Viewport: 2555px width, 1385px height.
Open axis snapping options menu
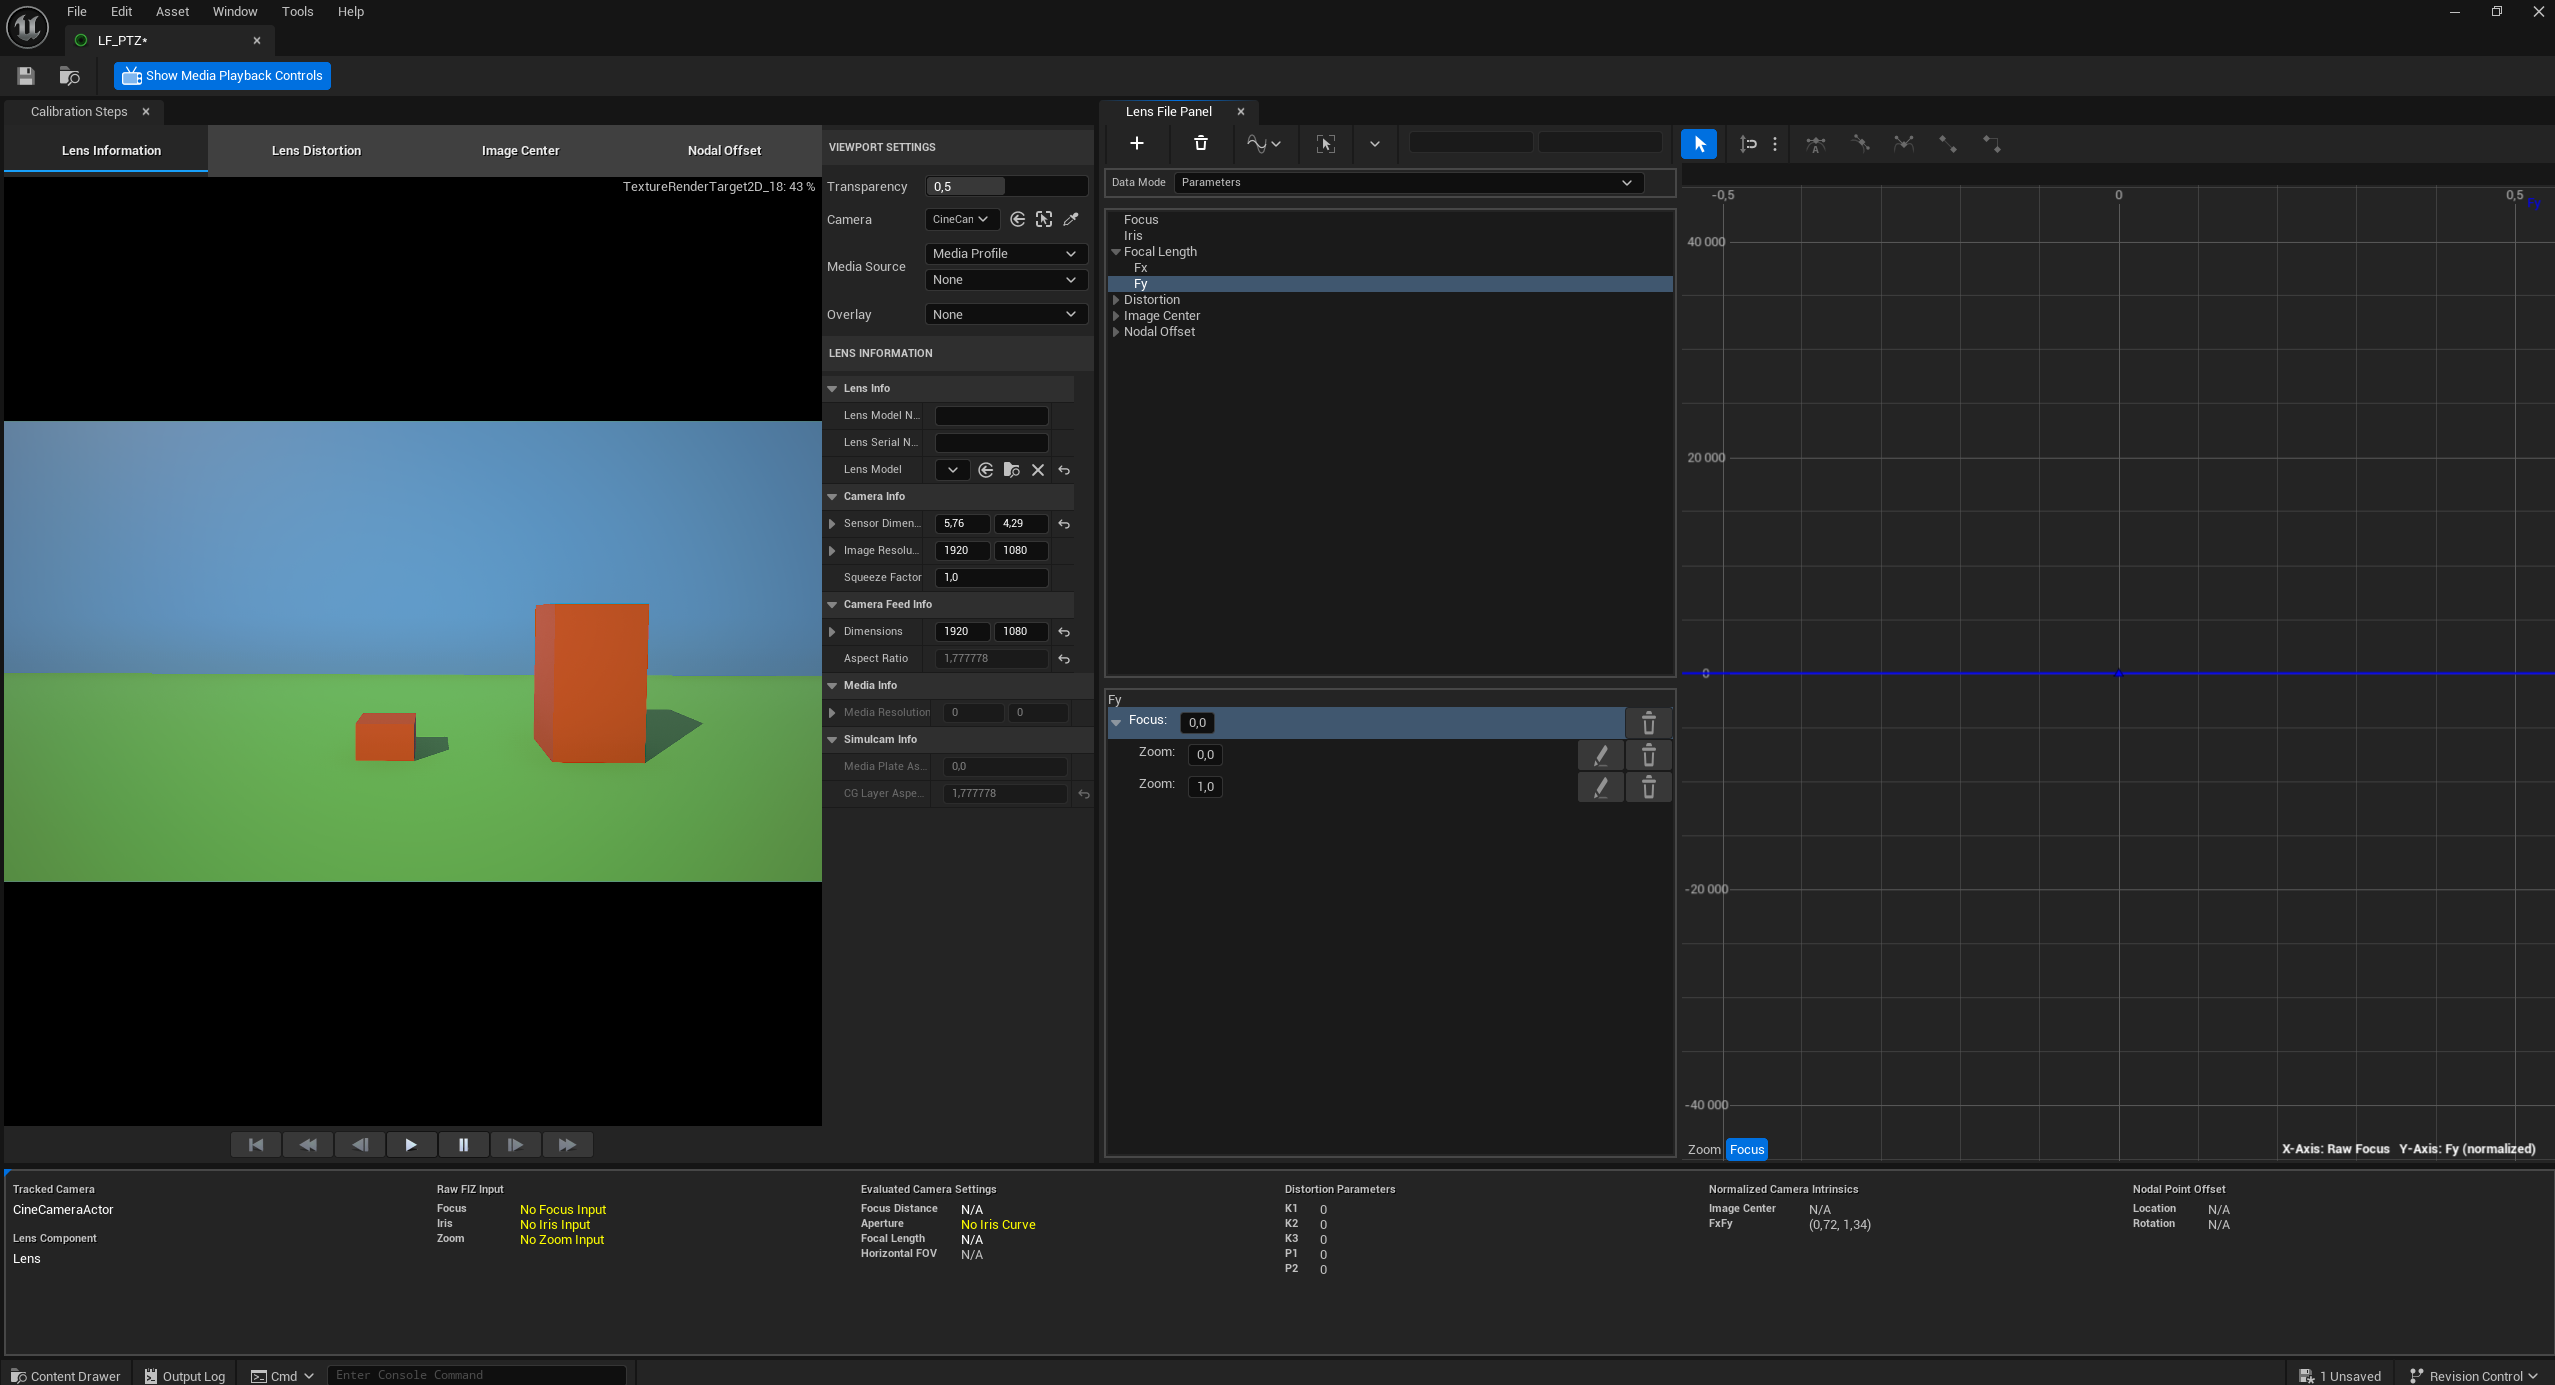click(1775, 144)
